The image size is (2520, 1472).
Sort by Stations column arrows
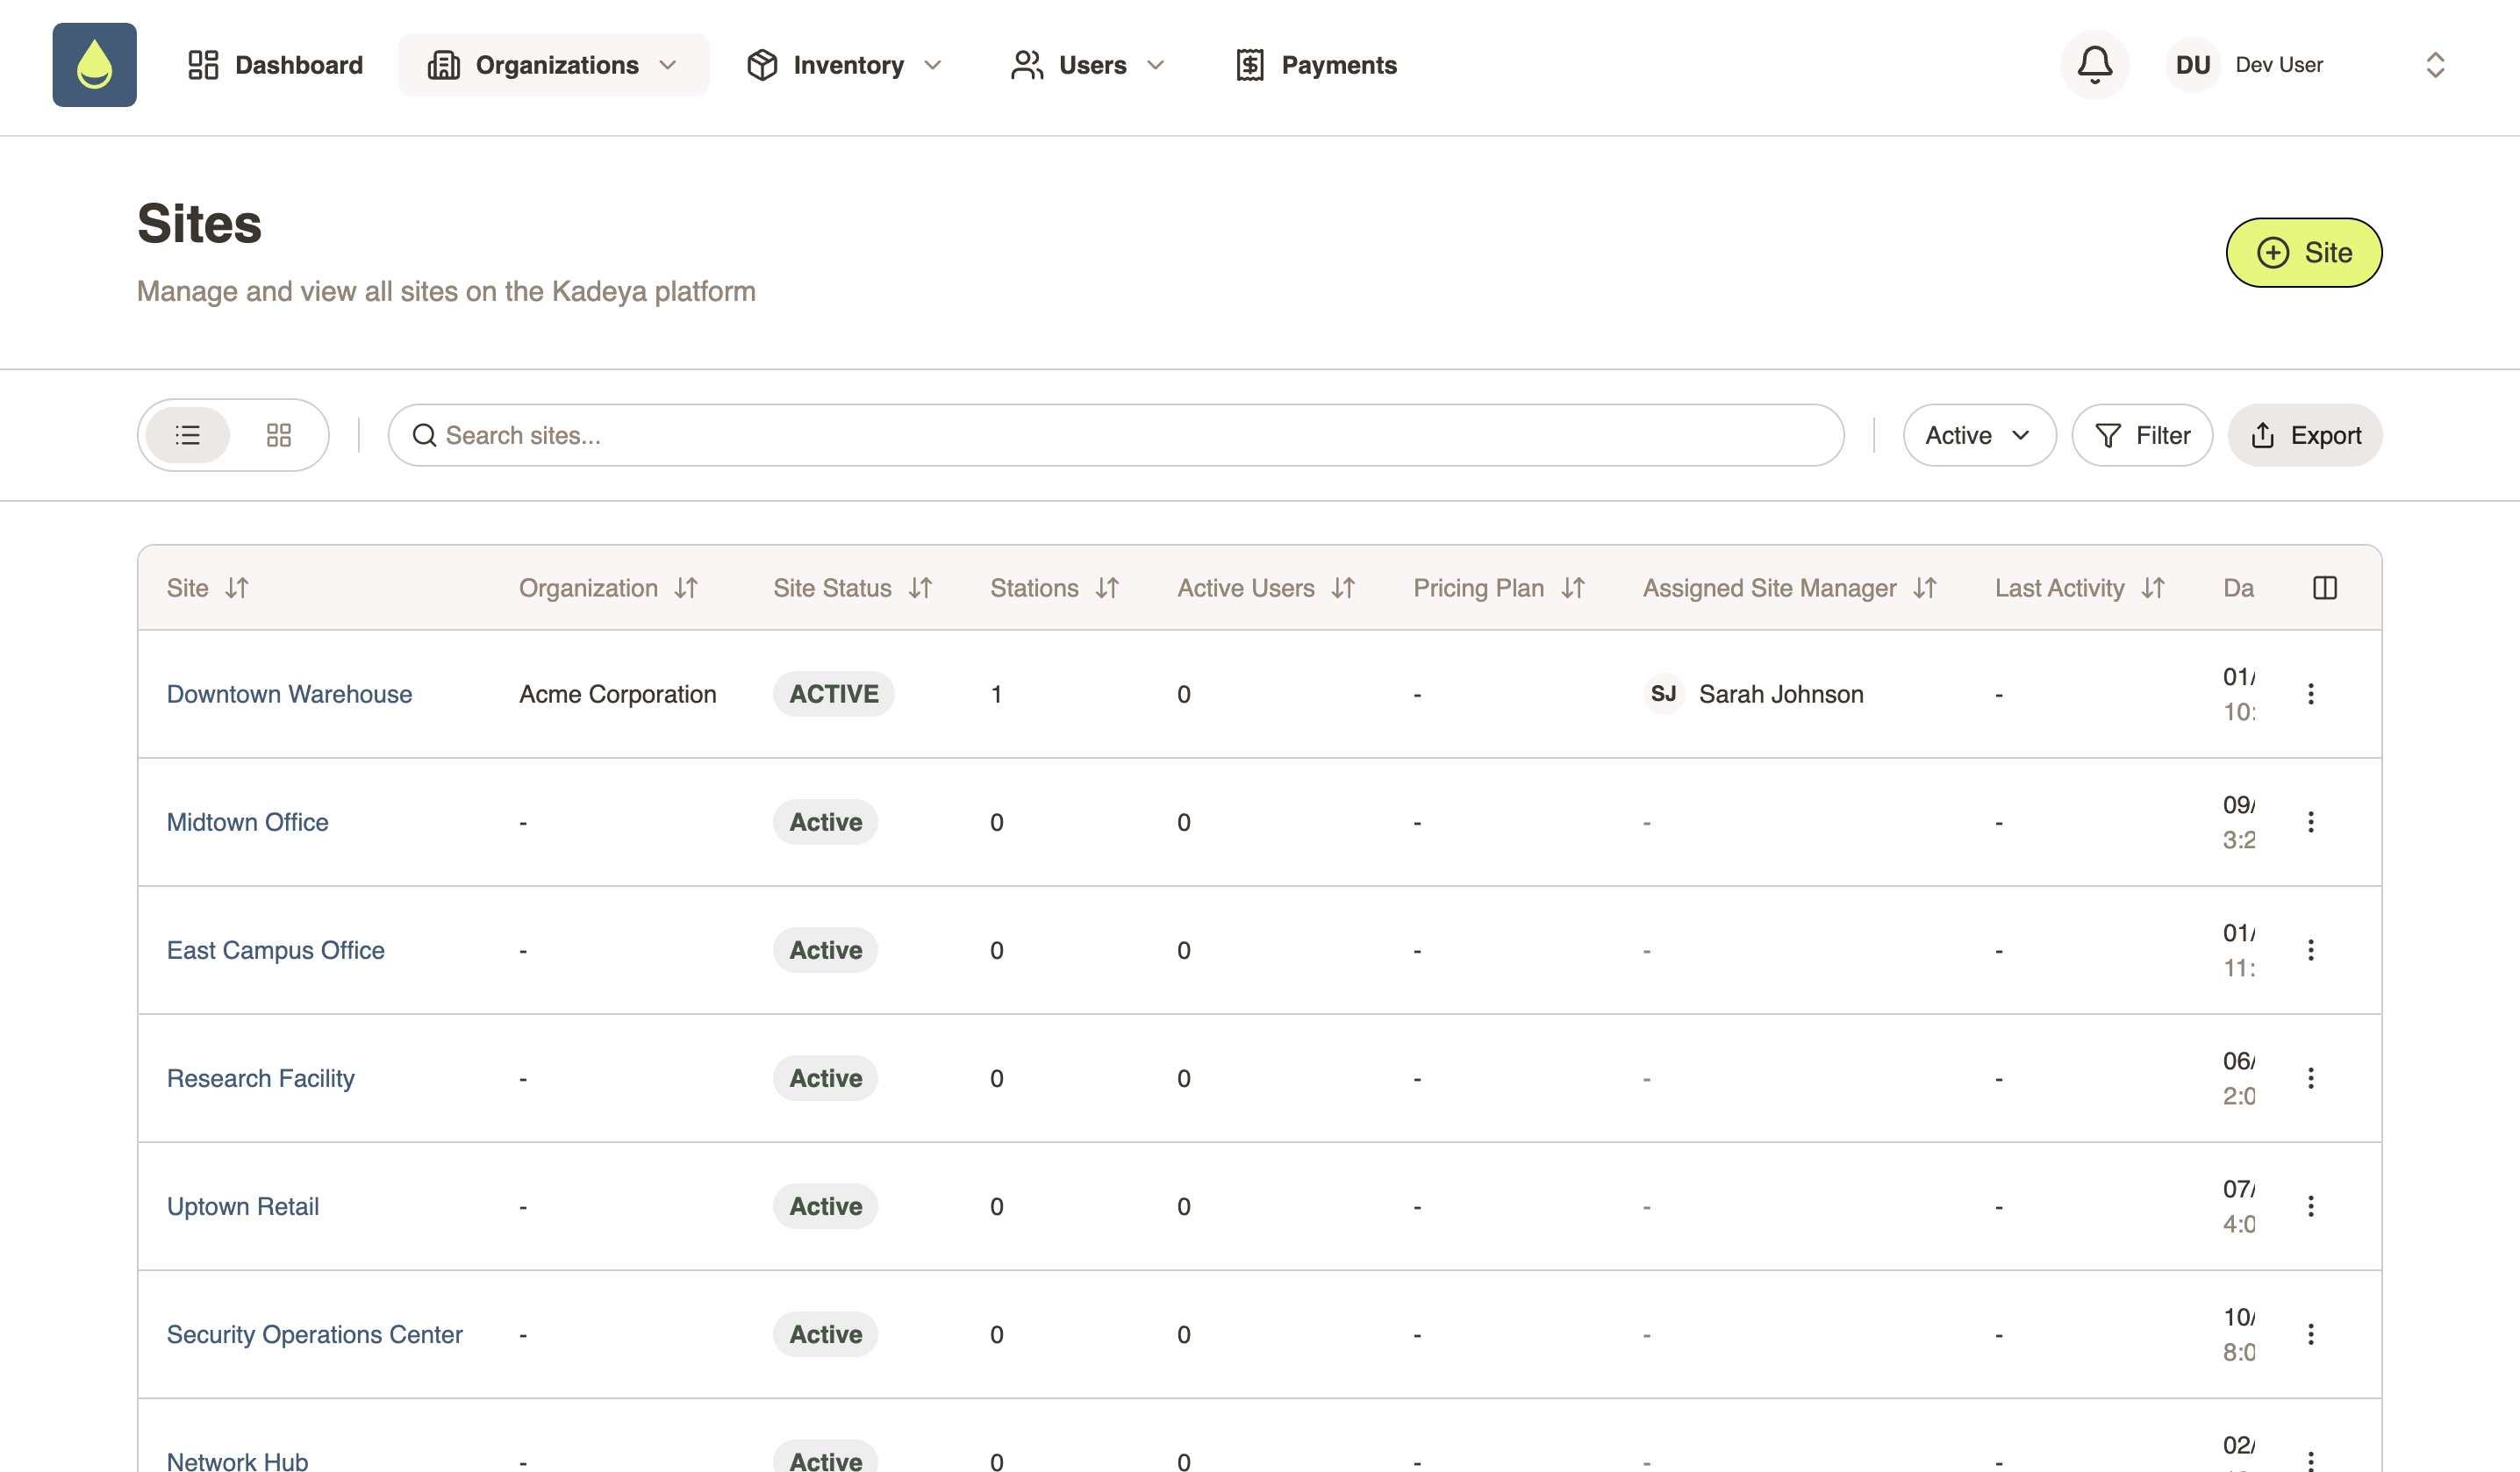1107,588
